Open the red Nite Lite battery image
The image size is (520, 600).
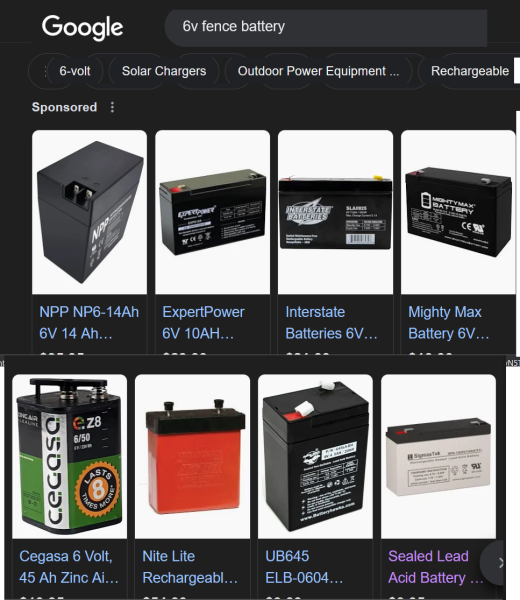[192, 457]
